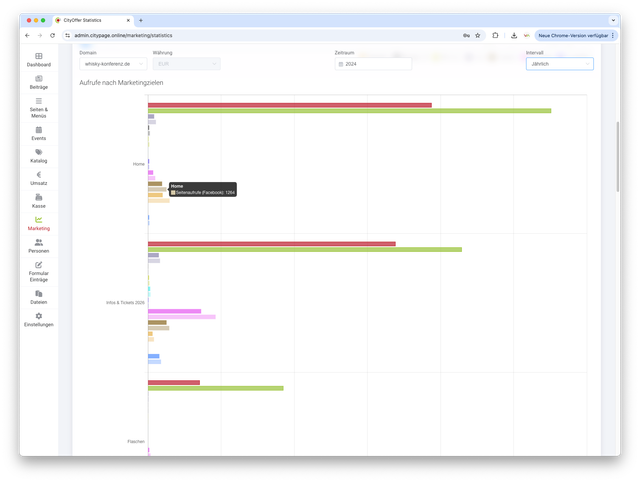This screenshot has width=640, height=482.
Task: Open the Events calendar icon
Action: tap(38, 133)
